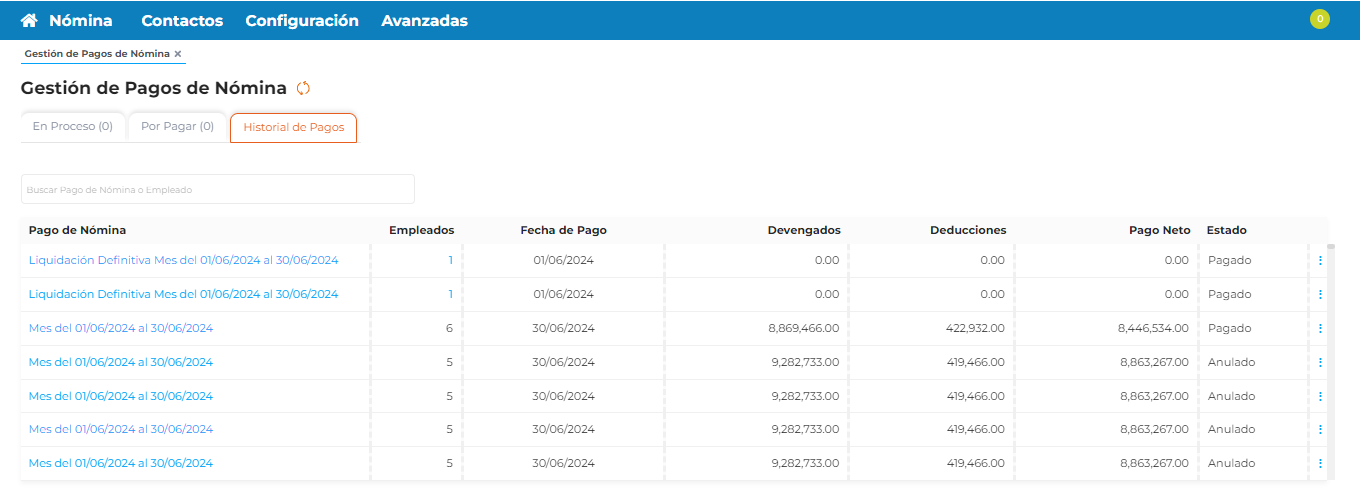Switch to the Por Pagar (0) tab
Image resolution: width=1360 pixels, height=497 pixels.
(177, 127)
